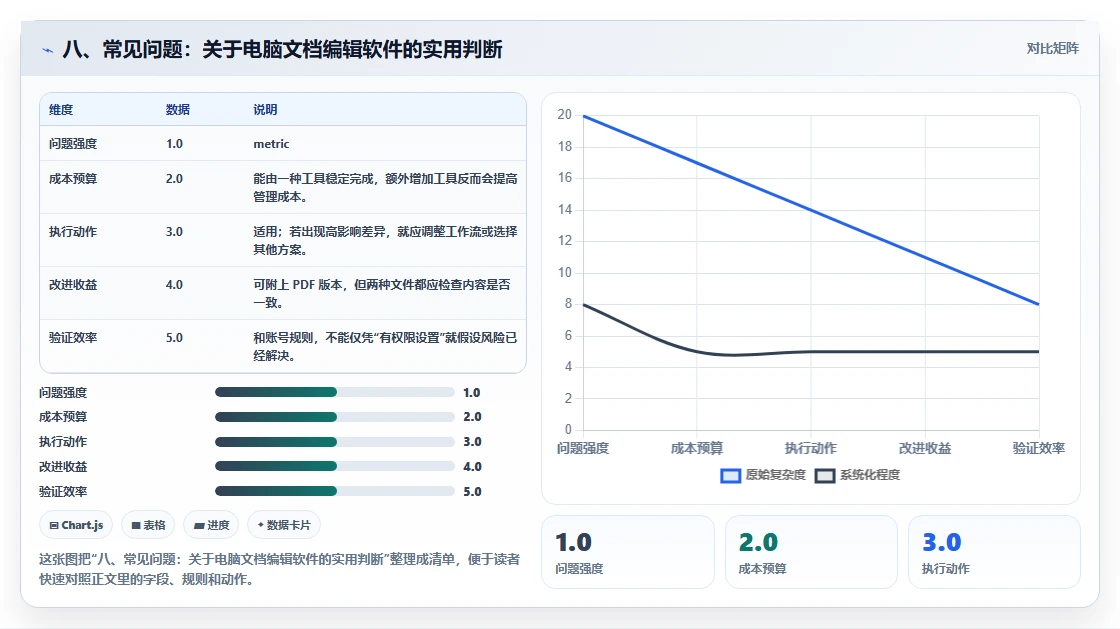Image resolution: width=1120 pixels, height=629 pixels.
Task: Click the 验证效率 table row label
Action: (73, 337)
